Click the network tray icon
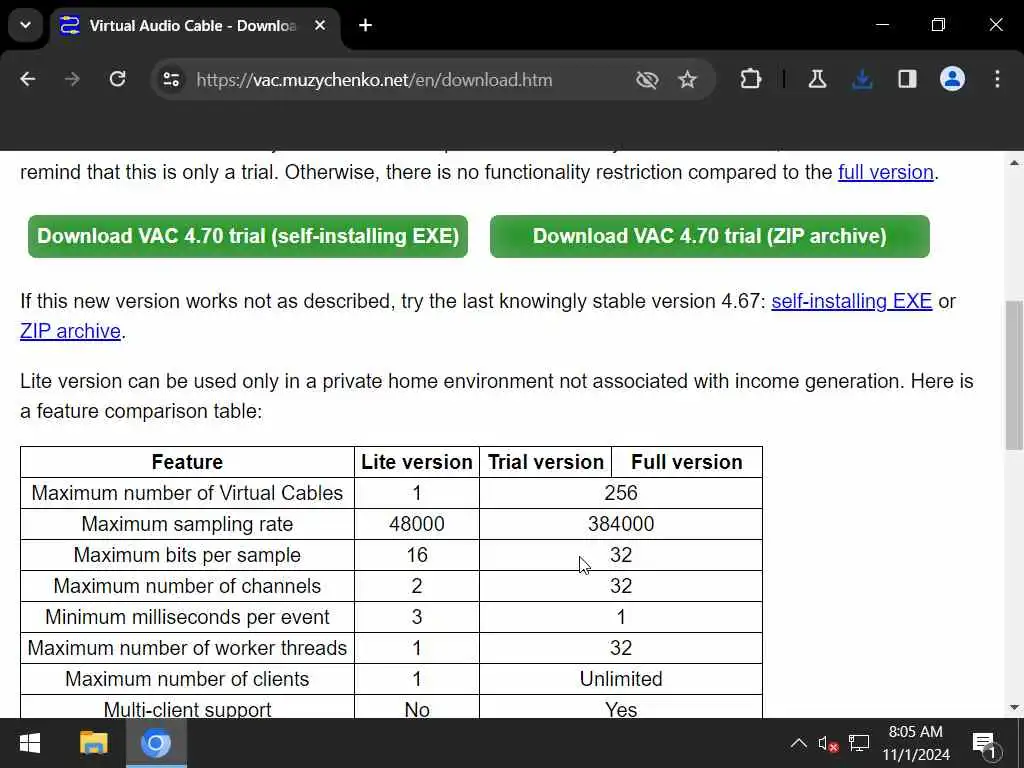The height and width of the screenshot is (768, 1024). coord(859,743)
